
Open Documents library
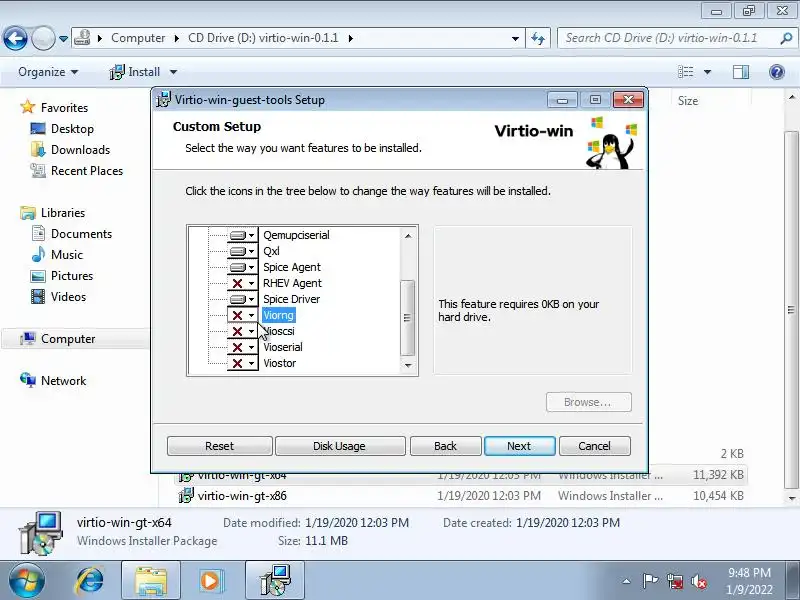(81, 234)
